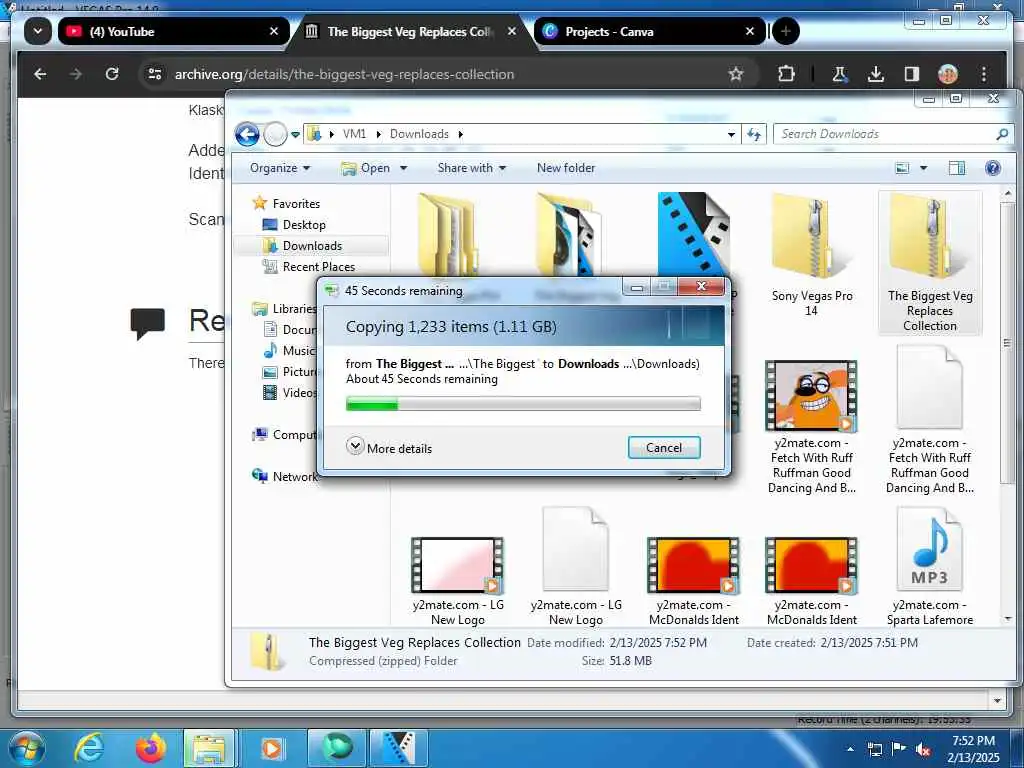Change the view icon in Explorer toolbar
The width and height of the screenshot is (1024, 768).
pyautogui.click(x=902, y=168)
